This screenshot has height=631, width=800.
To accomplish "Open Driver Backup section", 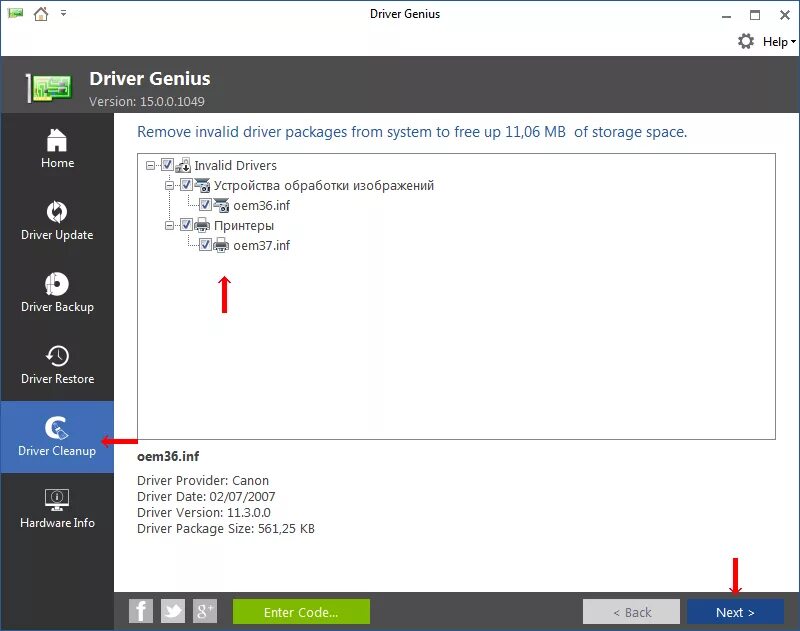I will 57,292.
